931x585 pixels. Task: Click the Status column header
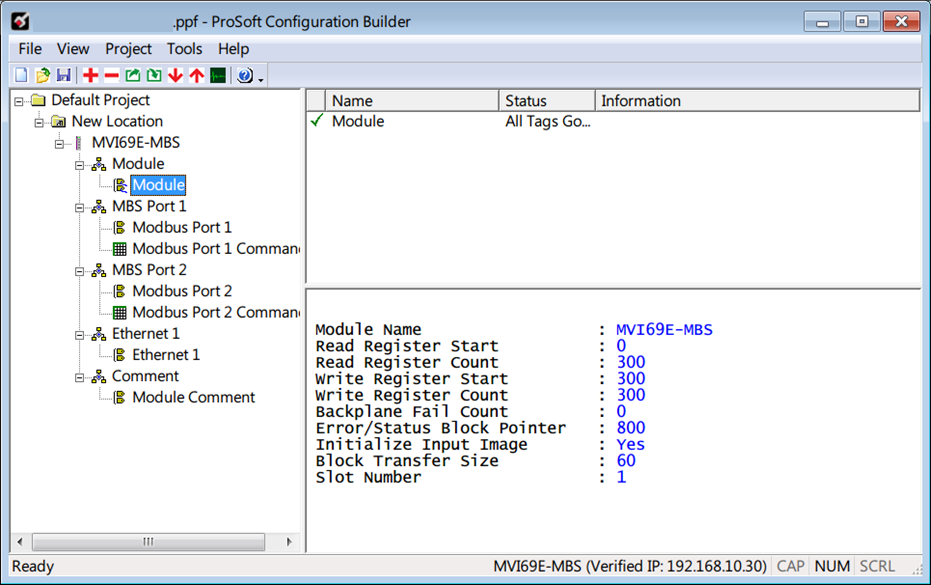click(x=547, y=101)
